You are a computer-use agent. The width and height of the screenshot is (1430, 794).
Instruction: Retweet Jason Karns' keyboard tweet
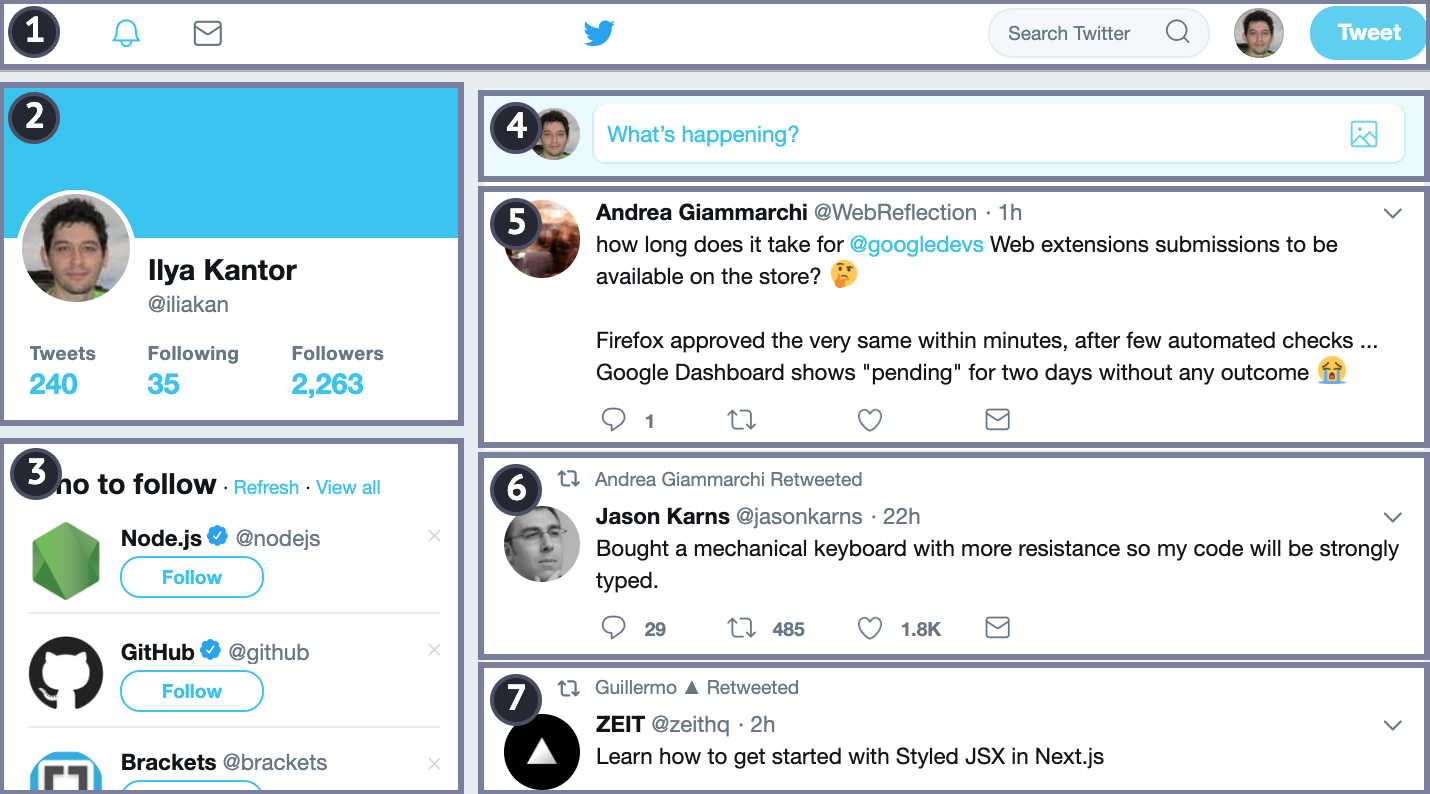pyautogui.click(x=741, y=628)
